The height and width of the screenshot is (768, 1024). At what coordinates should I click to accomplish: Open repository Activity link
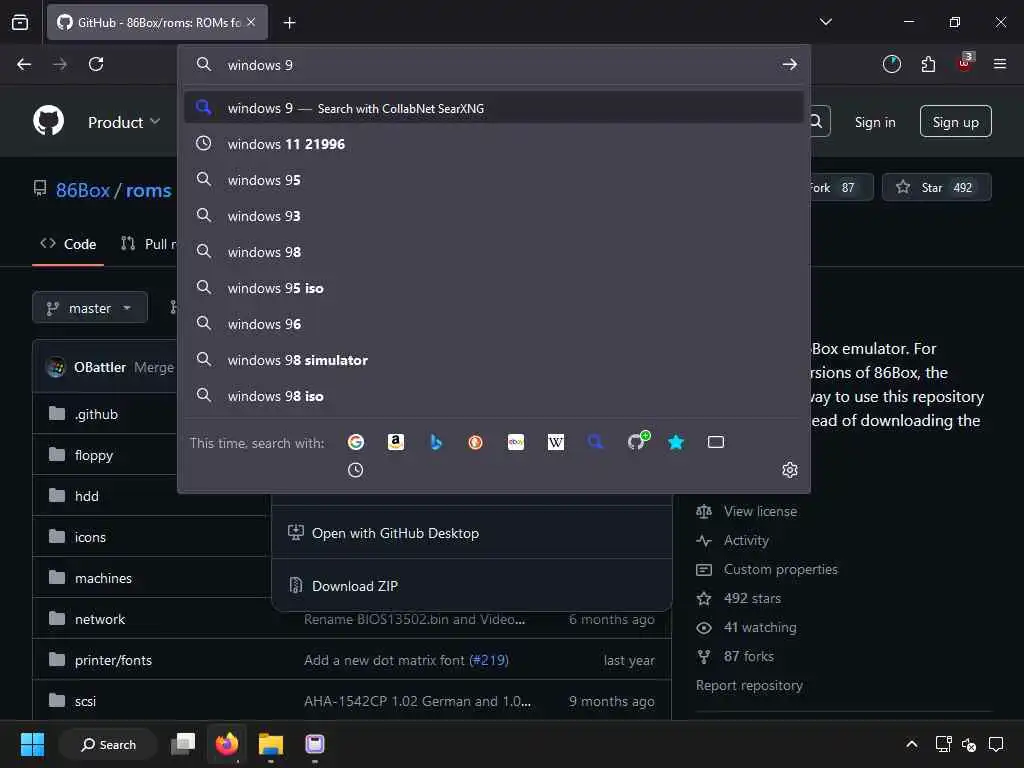tap(746, 540)
